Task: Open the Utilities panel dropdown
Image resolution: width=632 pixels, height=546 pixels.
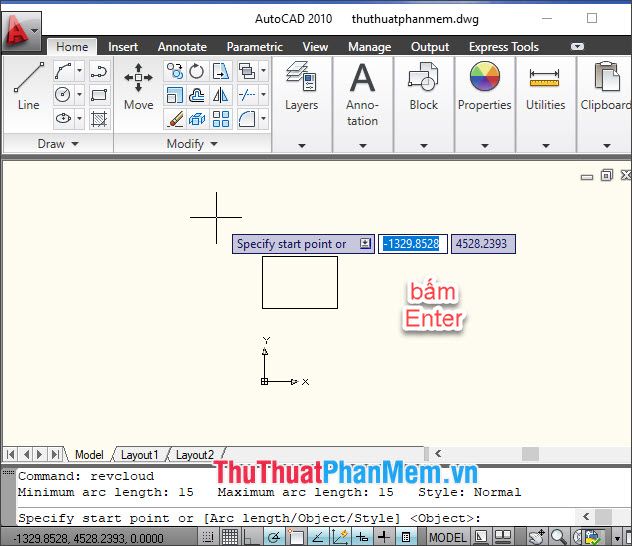Action: pos(546,145)
